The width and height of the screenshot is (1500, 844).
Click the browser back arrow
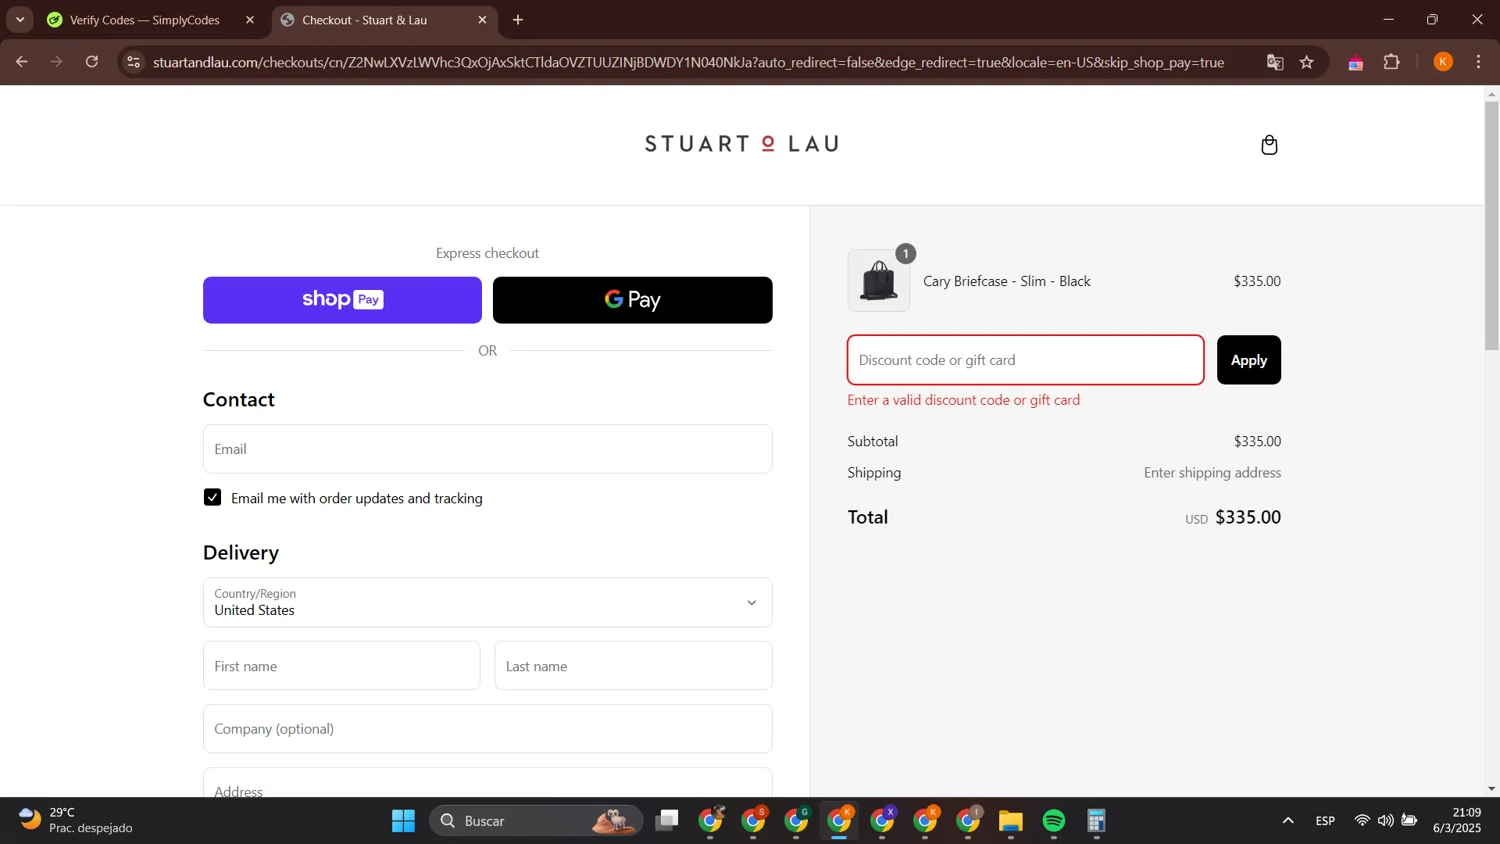click(x=22, y=62)
